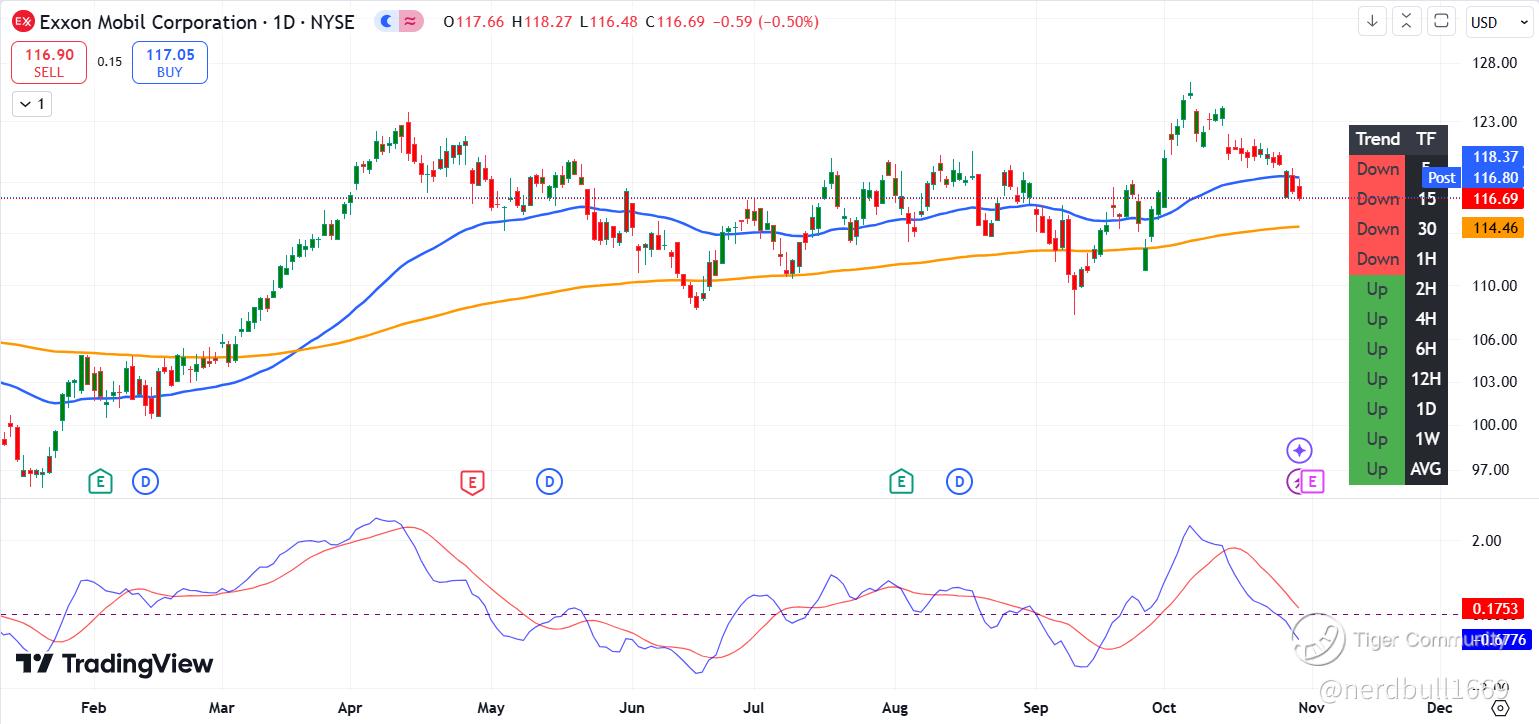1539x724 pixels.
Task: Click the Up cell for 1W timeframe
Action: (x=1377, y=439)
